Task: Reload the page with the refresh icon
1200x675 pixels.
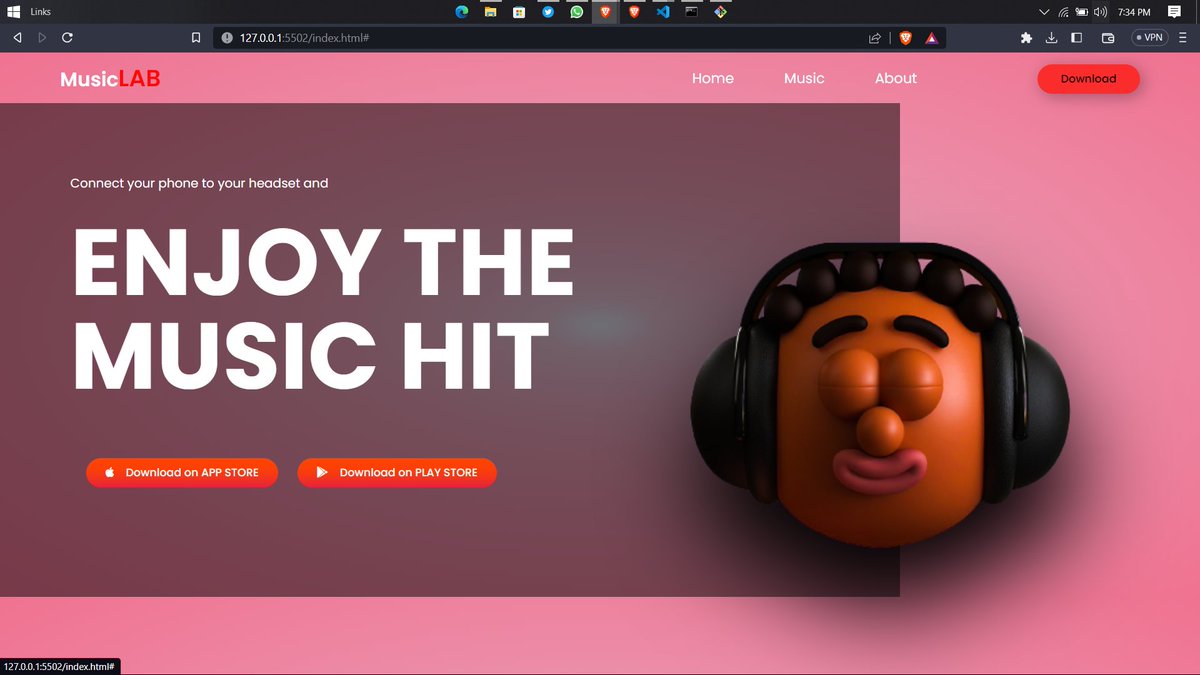Action: [67, 37]
